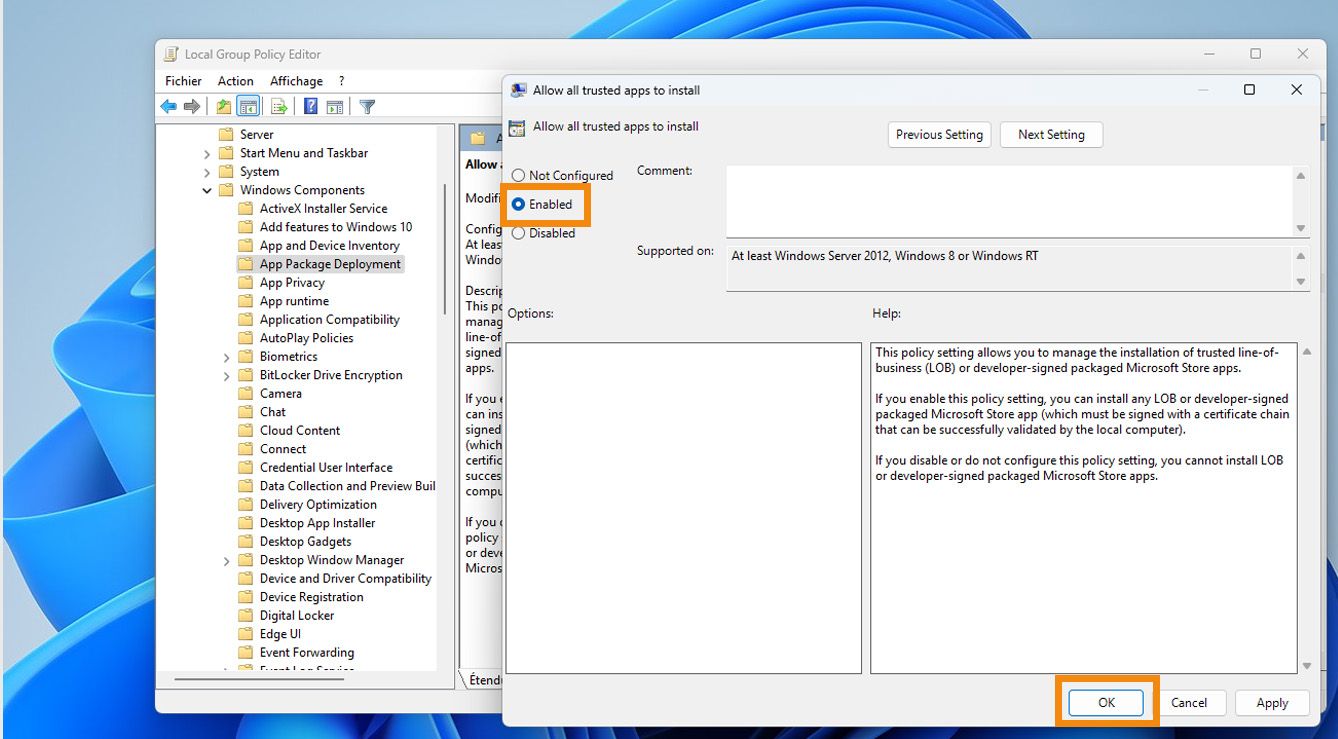Click the folder icon beside Chat

click(246, 412)
